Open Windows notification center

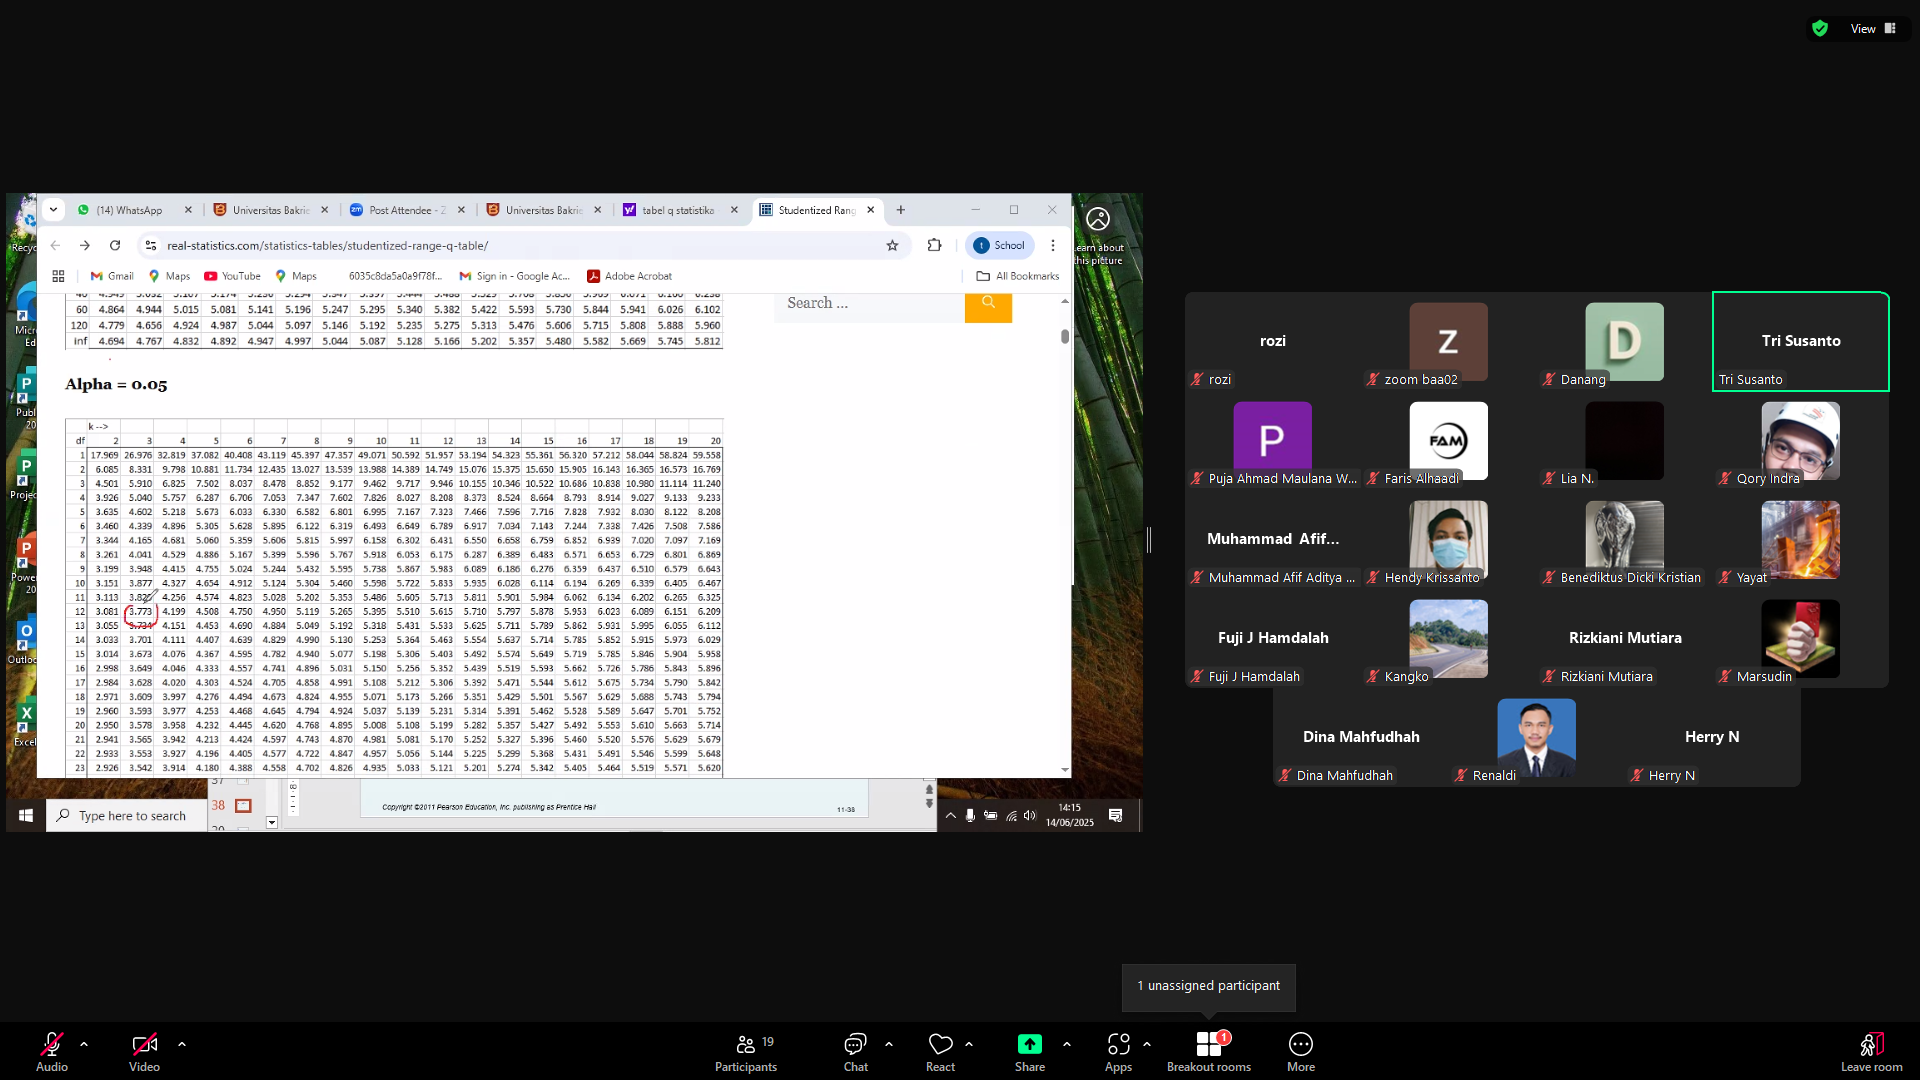pyautogui.click(x=1116, y=815)
